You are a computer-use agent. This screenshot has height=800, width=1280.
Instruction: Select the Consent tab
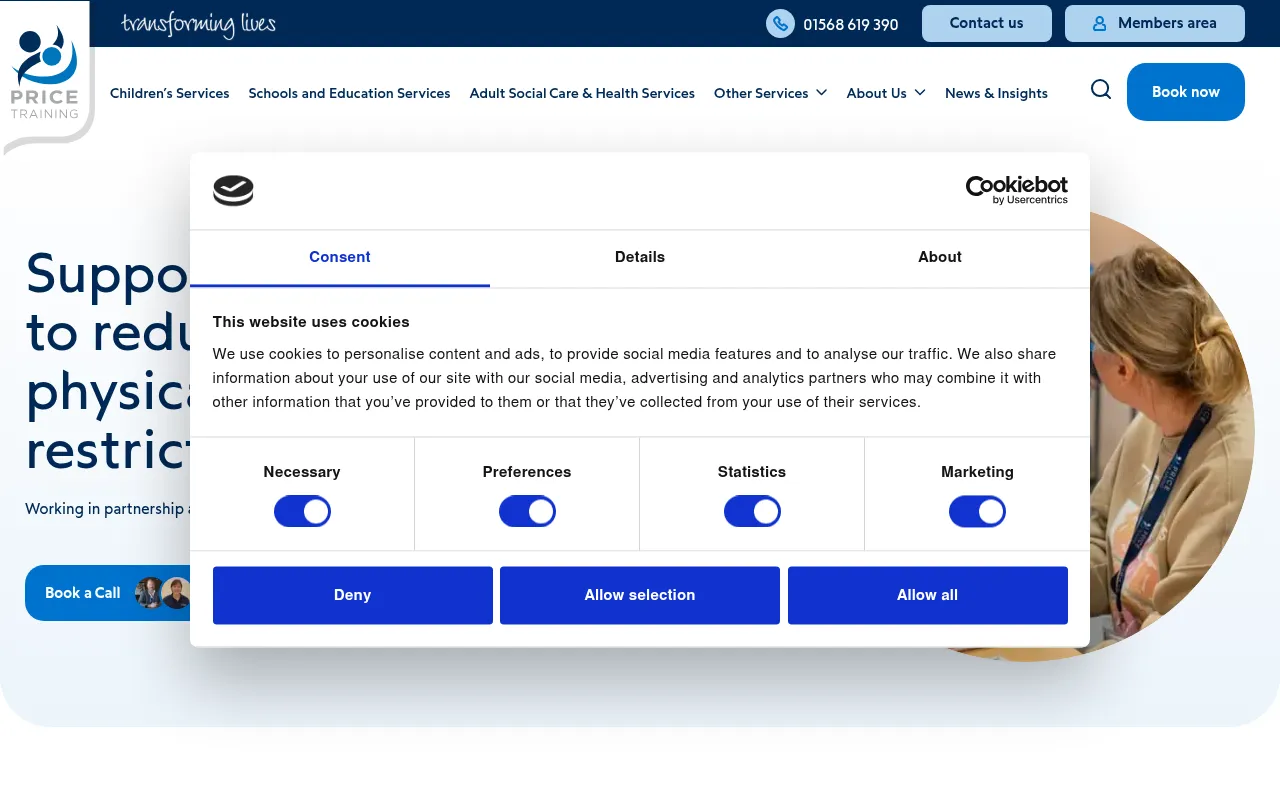tap(340, 258)
